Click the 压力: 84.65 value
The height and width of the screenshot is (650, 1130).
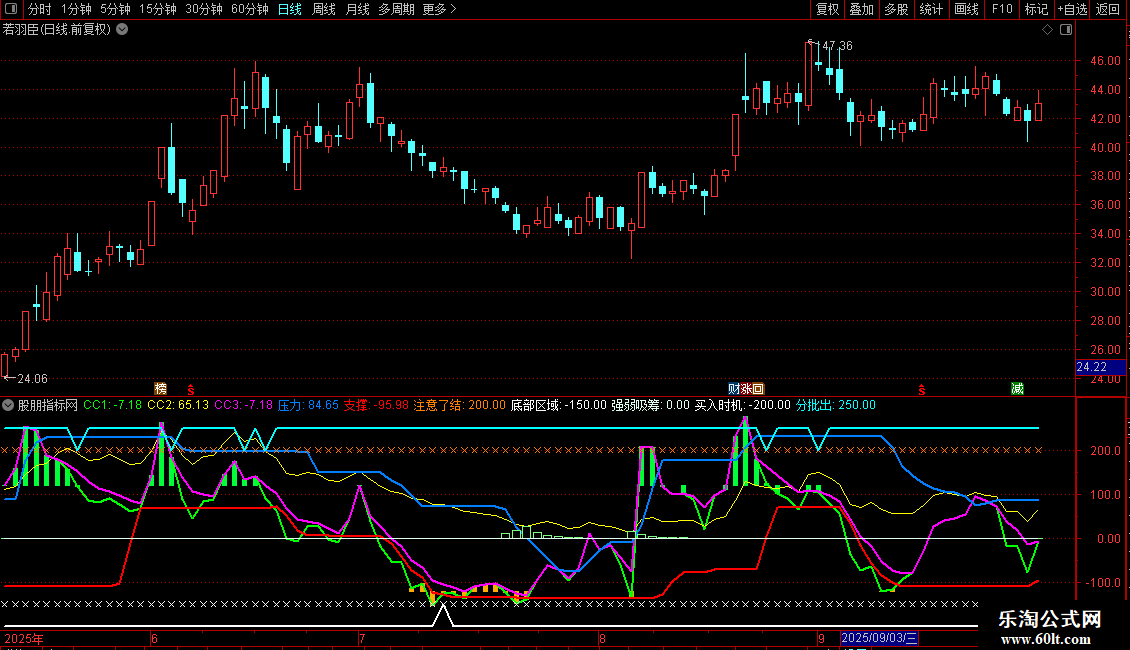click(x=308, y=406)
